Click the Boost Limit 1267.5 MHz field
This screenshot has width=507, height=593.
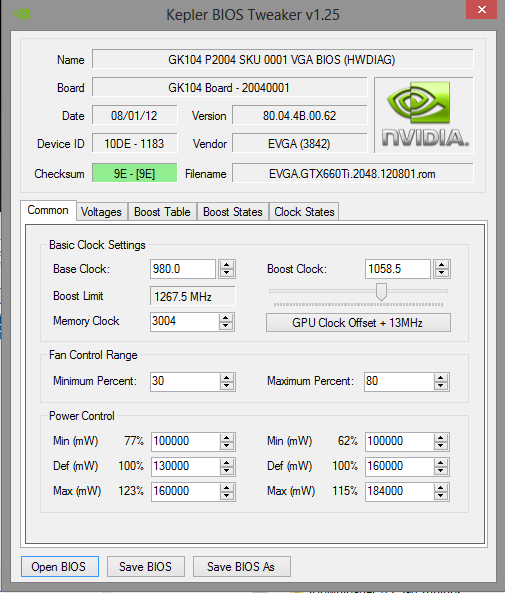pos(193,296)
